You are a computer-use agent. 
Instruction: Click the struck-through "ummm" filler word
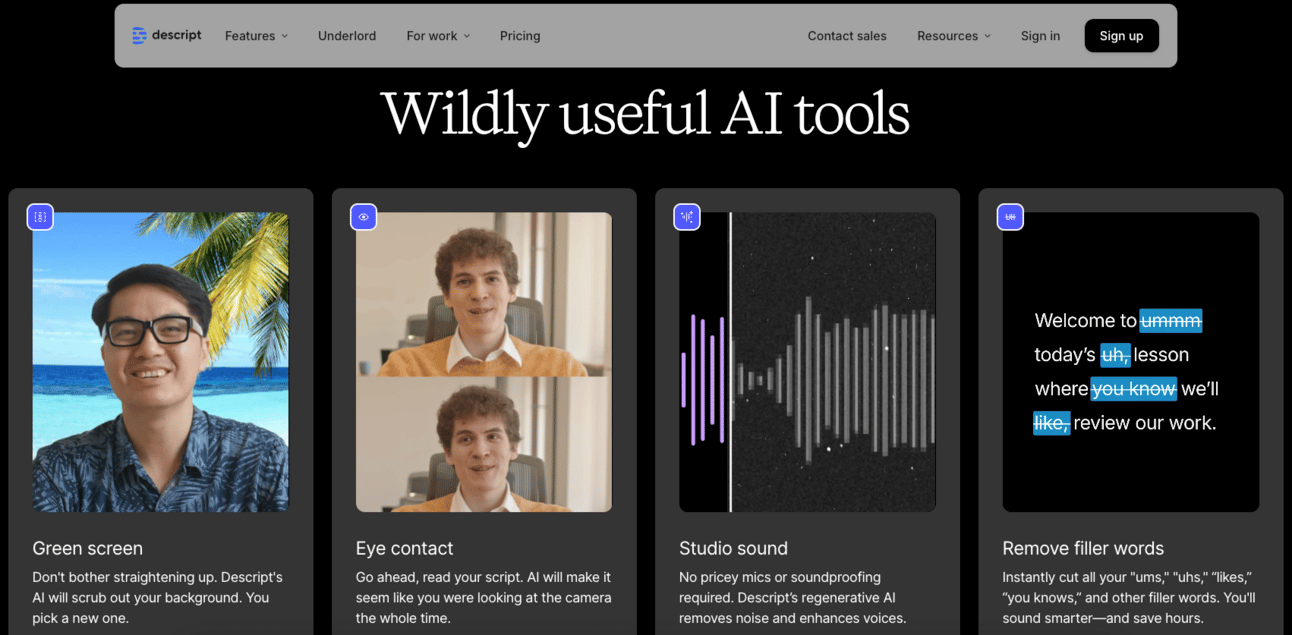tap(1171, 321)
